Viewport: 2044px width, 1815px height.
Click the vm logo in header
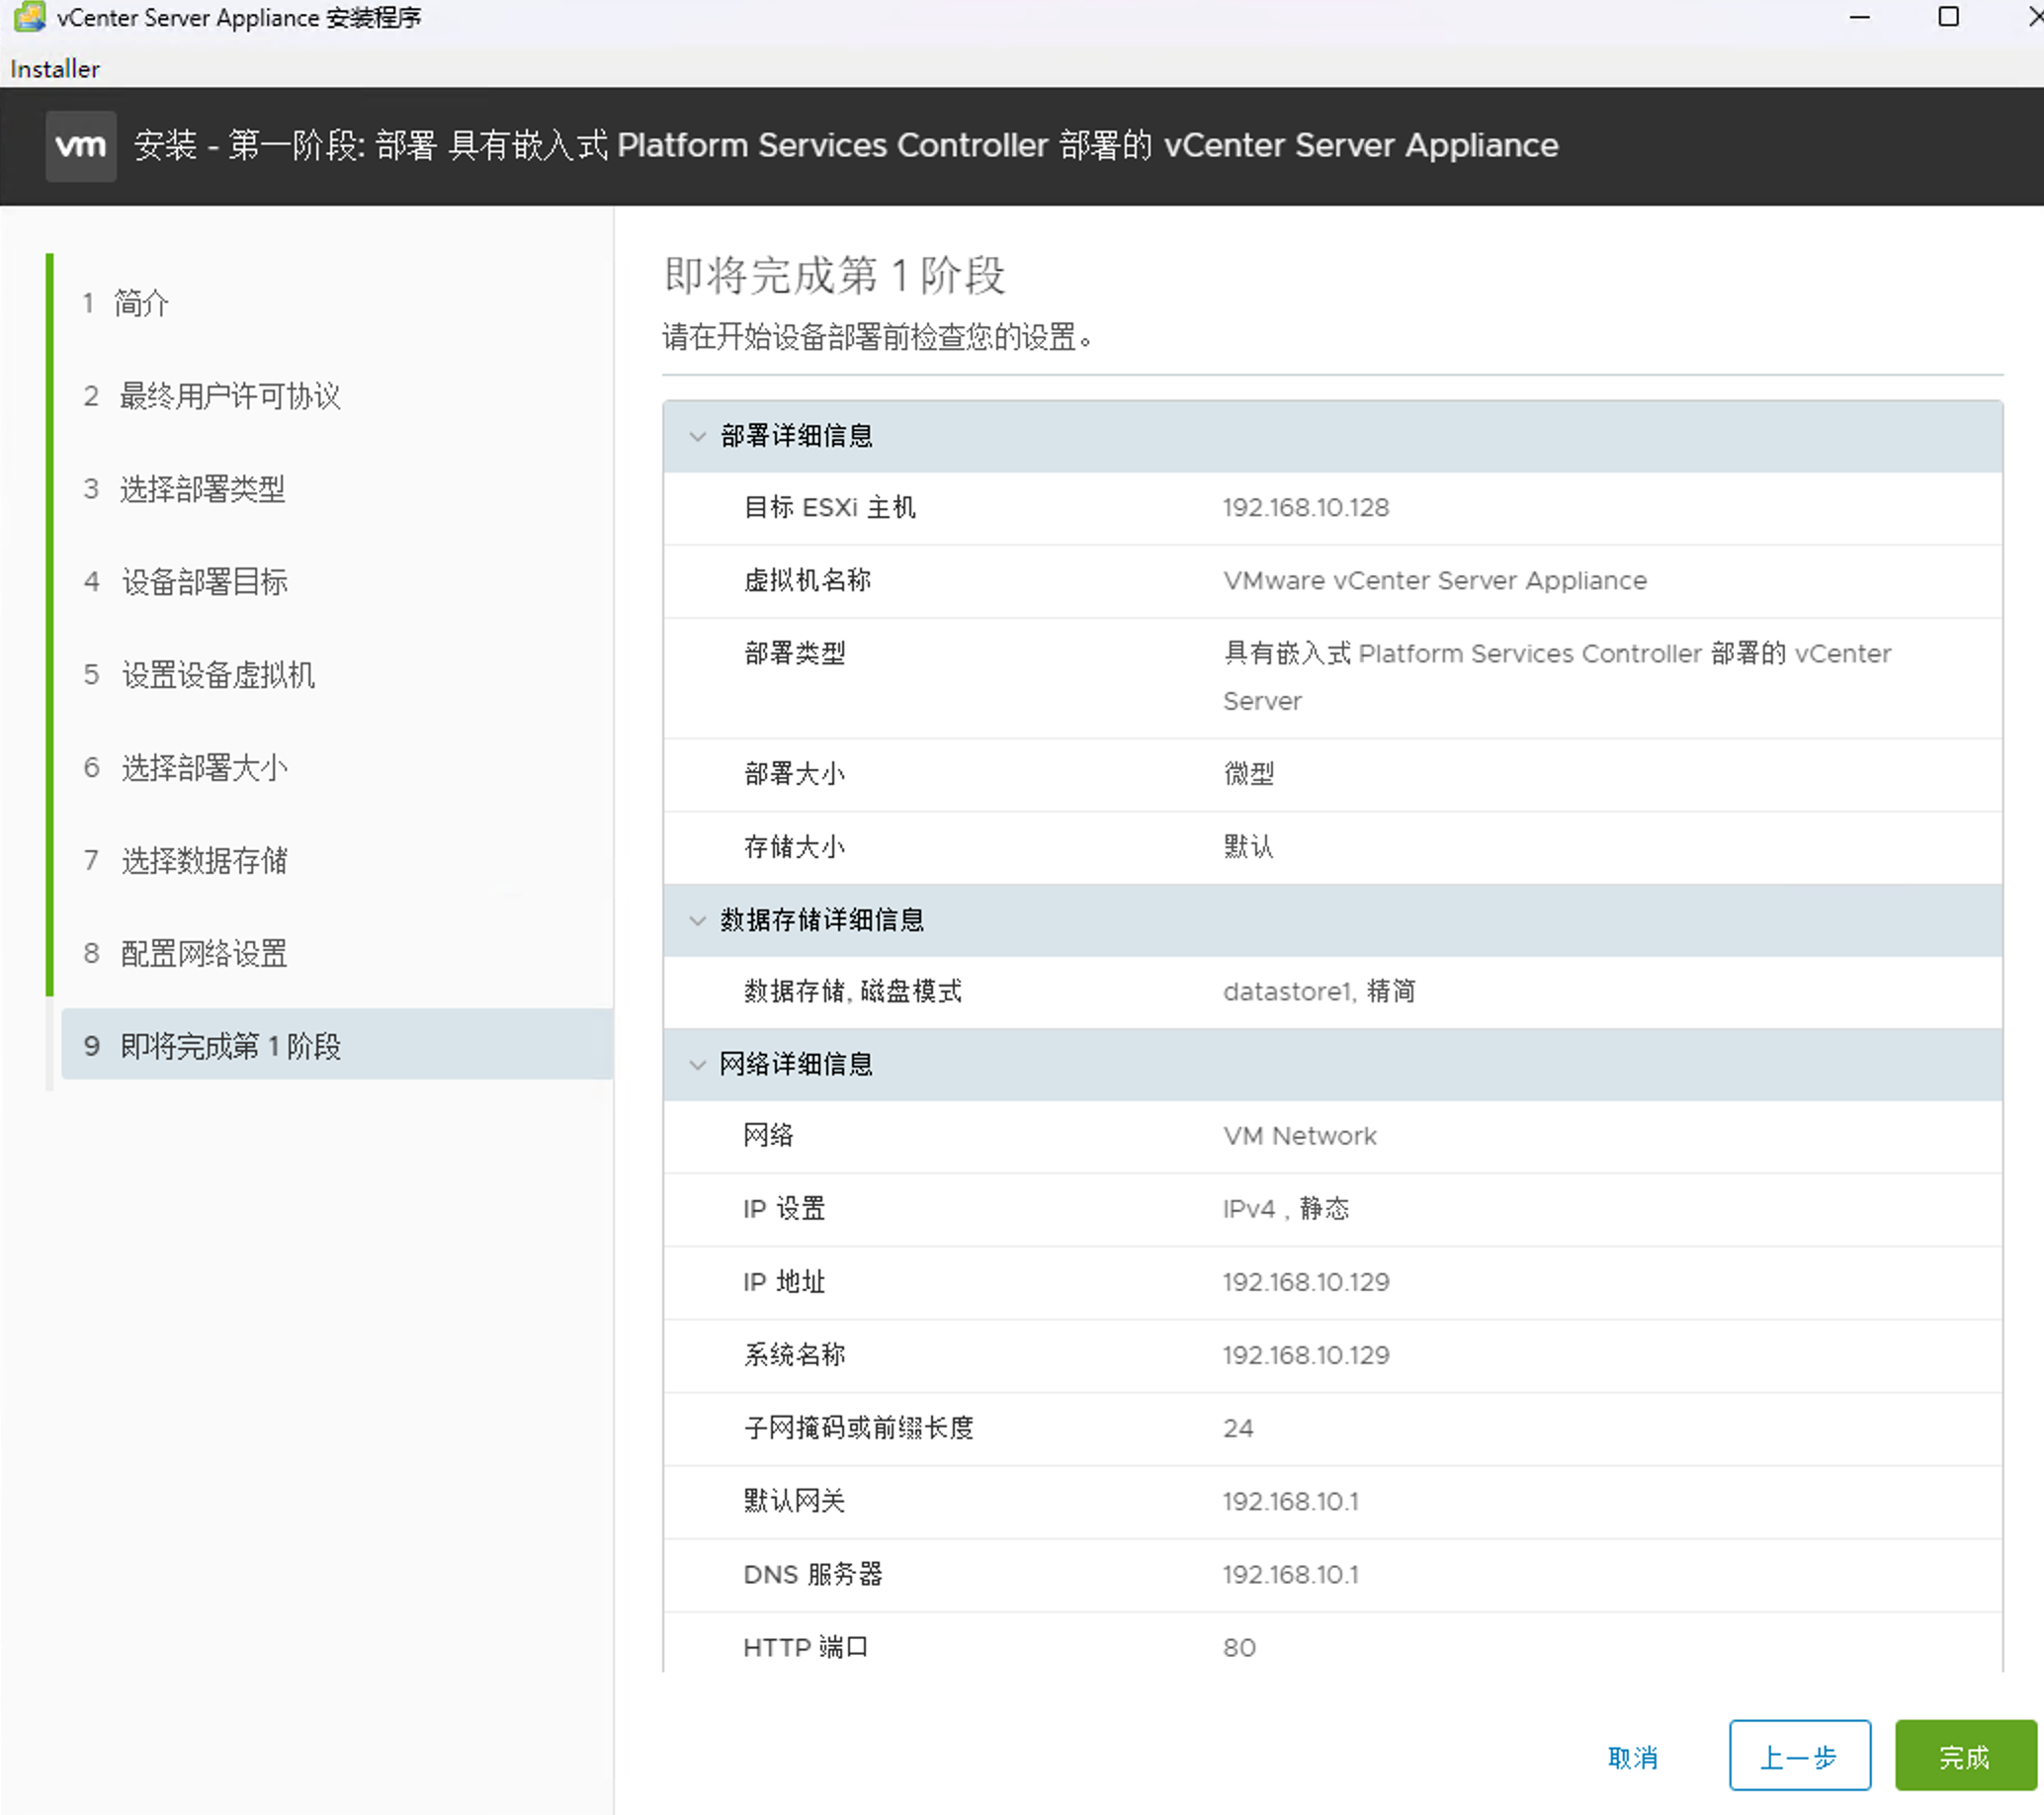[x=80, y=146]
